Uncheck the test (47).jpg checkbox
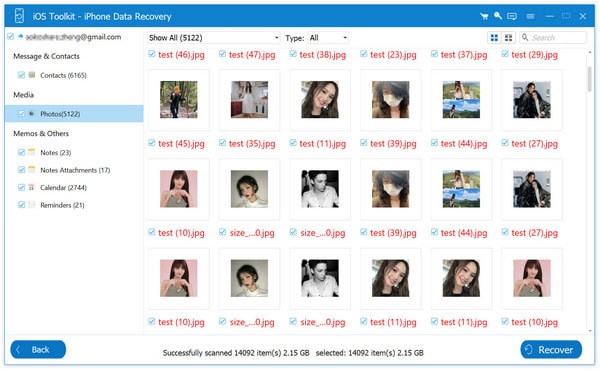The height and width of the screenshot is (370, 600). [222, 54]
